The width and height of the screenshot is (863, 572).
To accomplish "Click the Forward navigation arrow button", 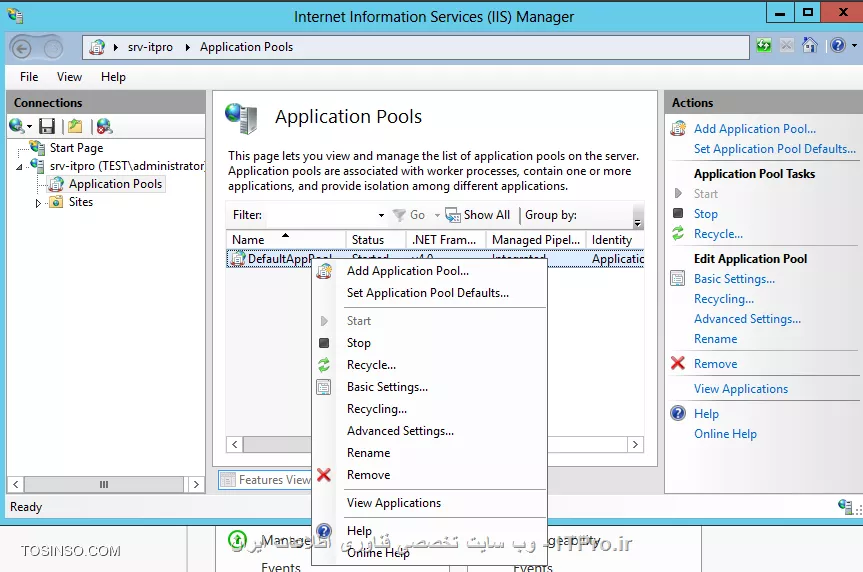I will click(53, 49).
